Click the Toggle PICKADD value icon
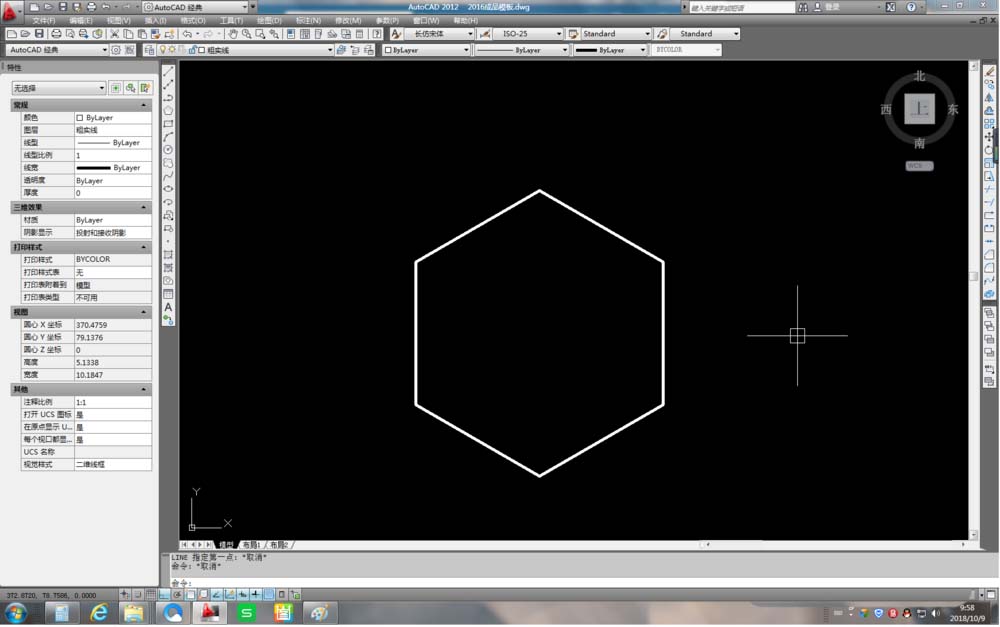 pyautogui.click(x=116, y=88)
